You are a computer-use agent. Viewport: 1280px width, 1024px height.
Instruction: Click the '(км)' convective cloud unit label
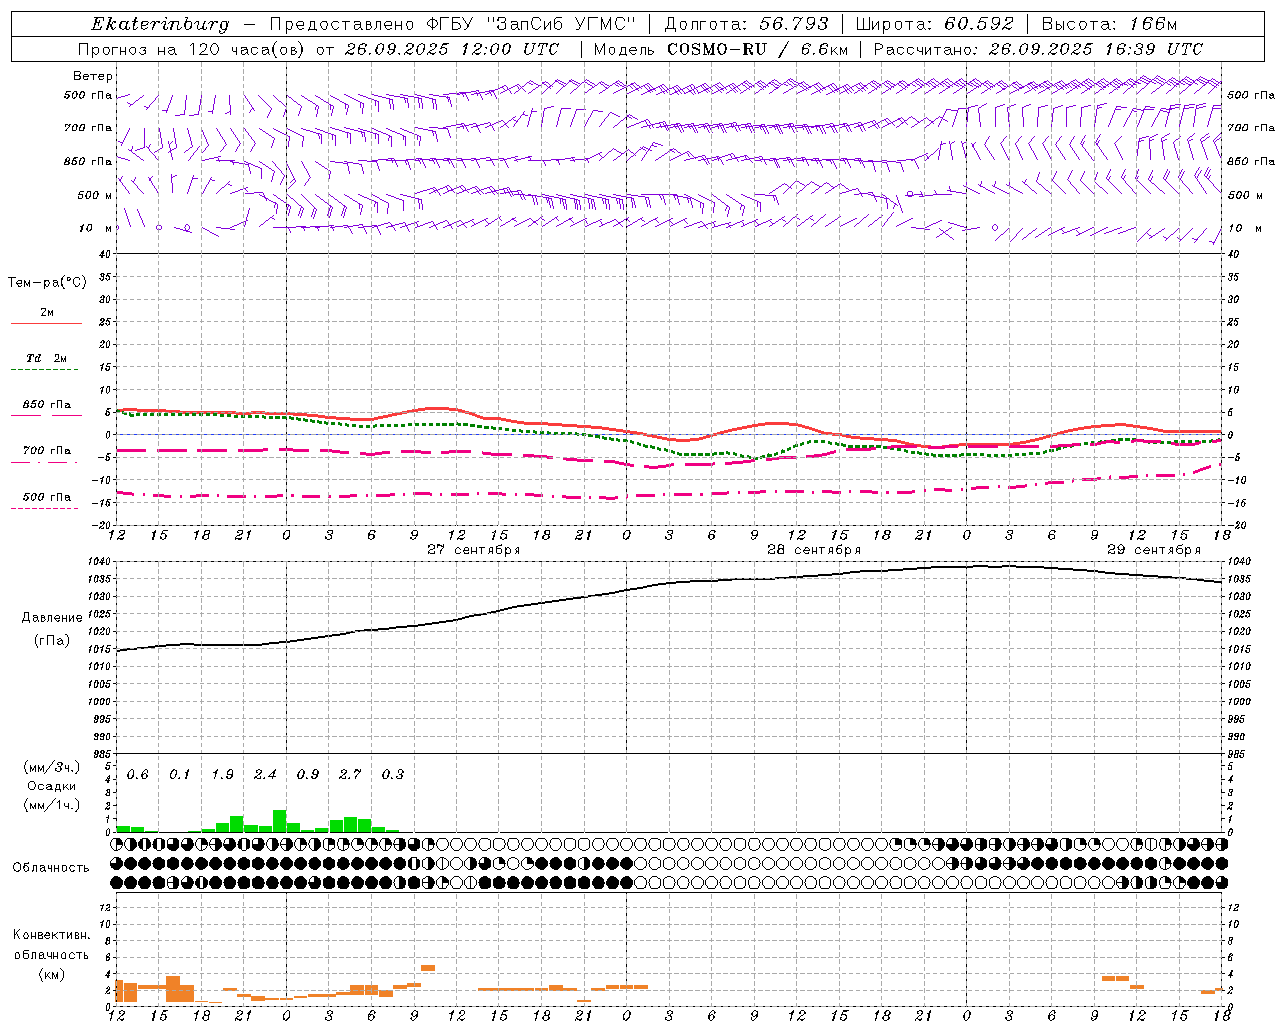click(x=51, y=974)
